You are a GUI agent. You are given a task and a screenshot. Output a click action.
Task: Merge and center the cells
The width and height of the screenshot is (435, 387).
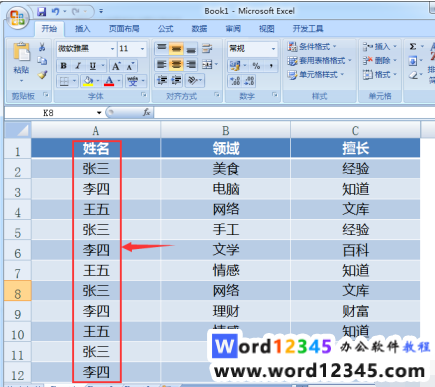(x=207, y=64)
